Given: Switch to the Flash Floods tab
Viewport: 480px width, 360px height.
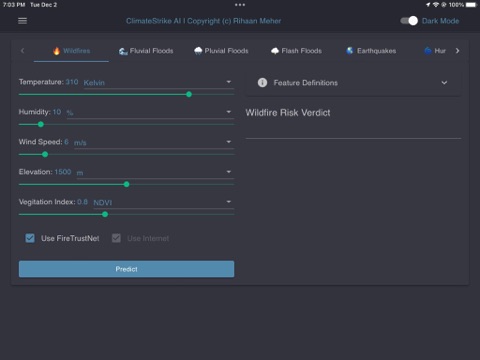Looking at the screenshot, I should click(x=296, y=51).
